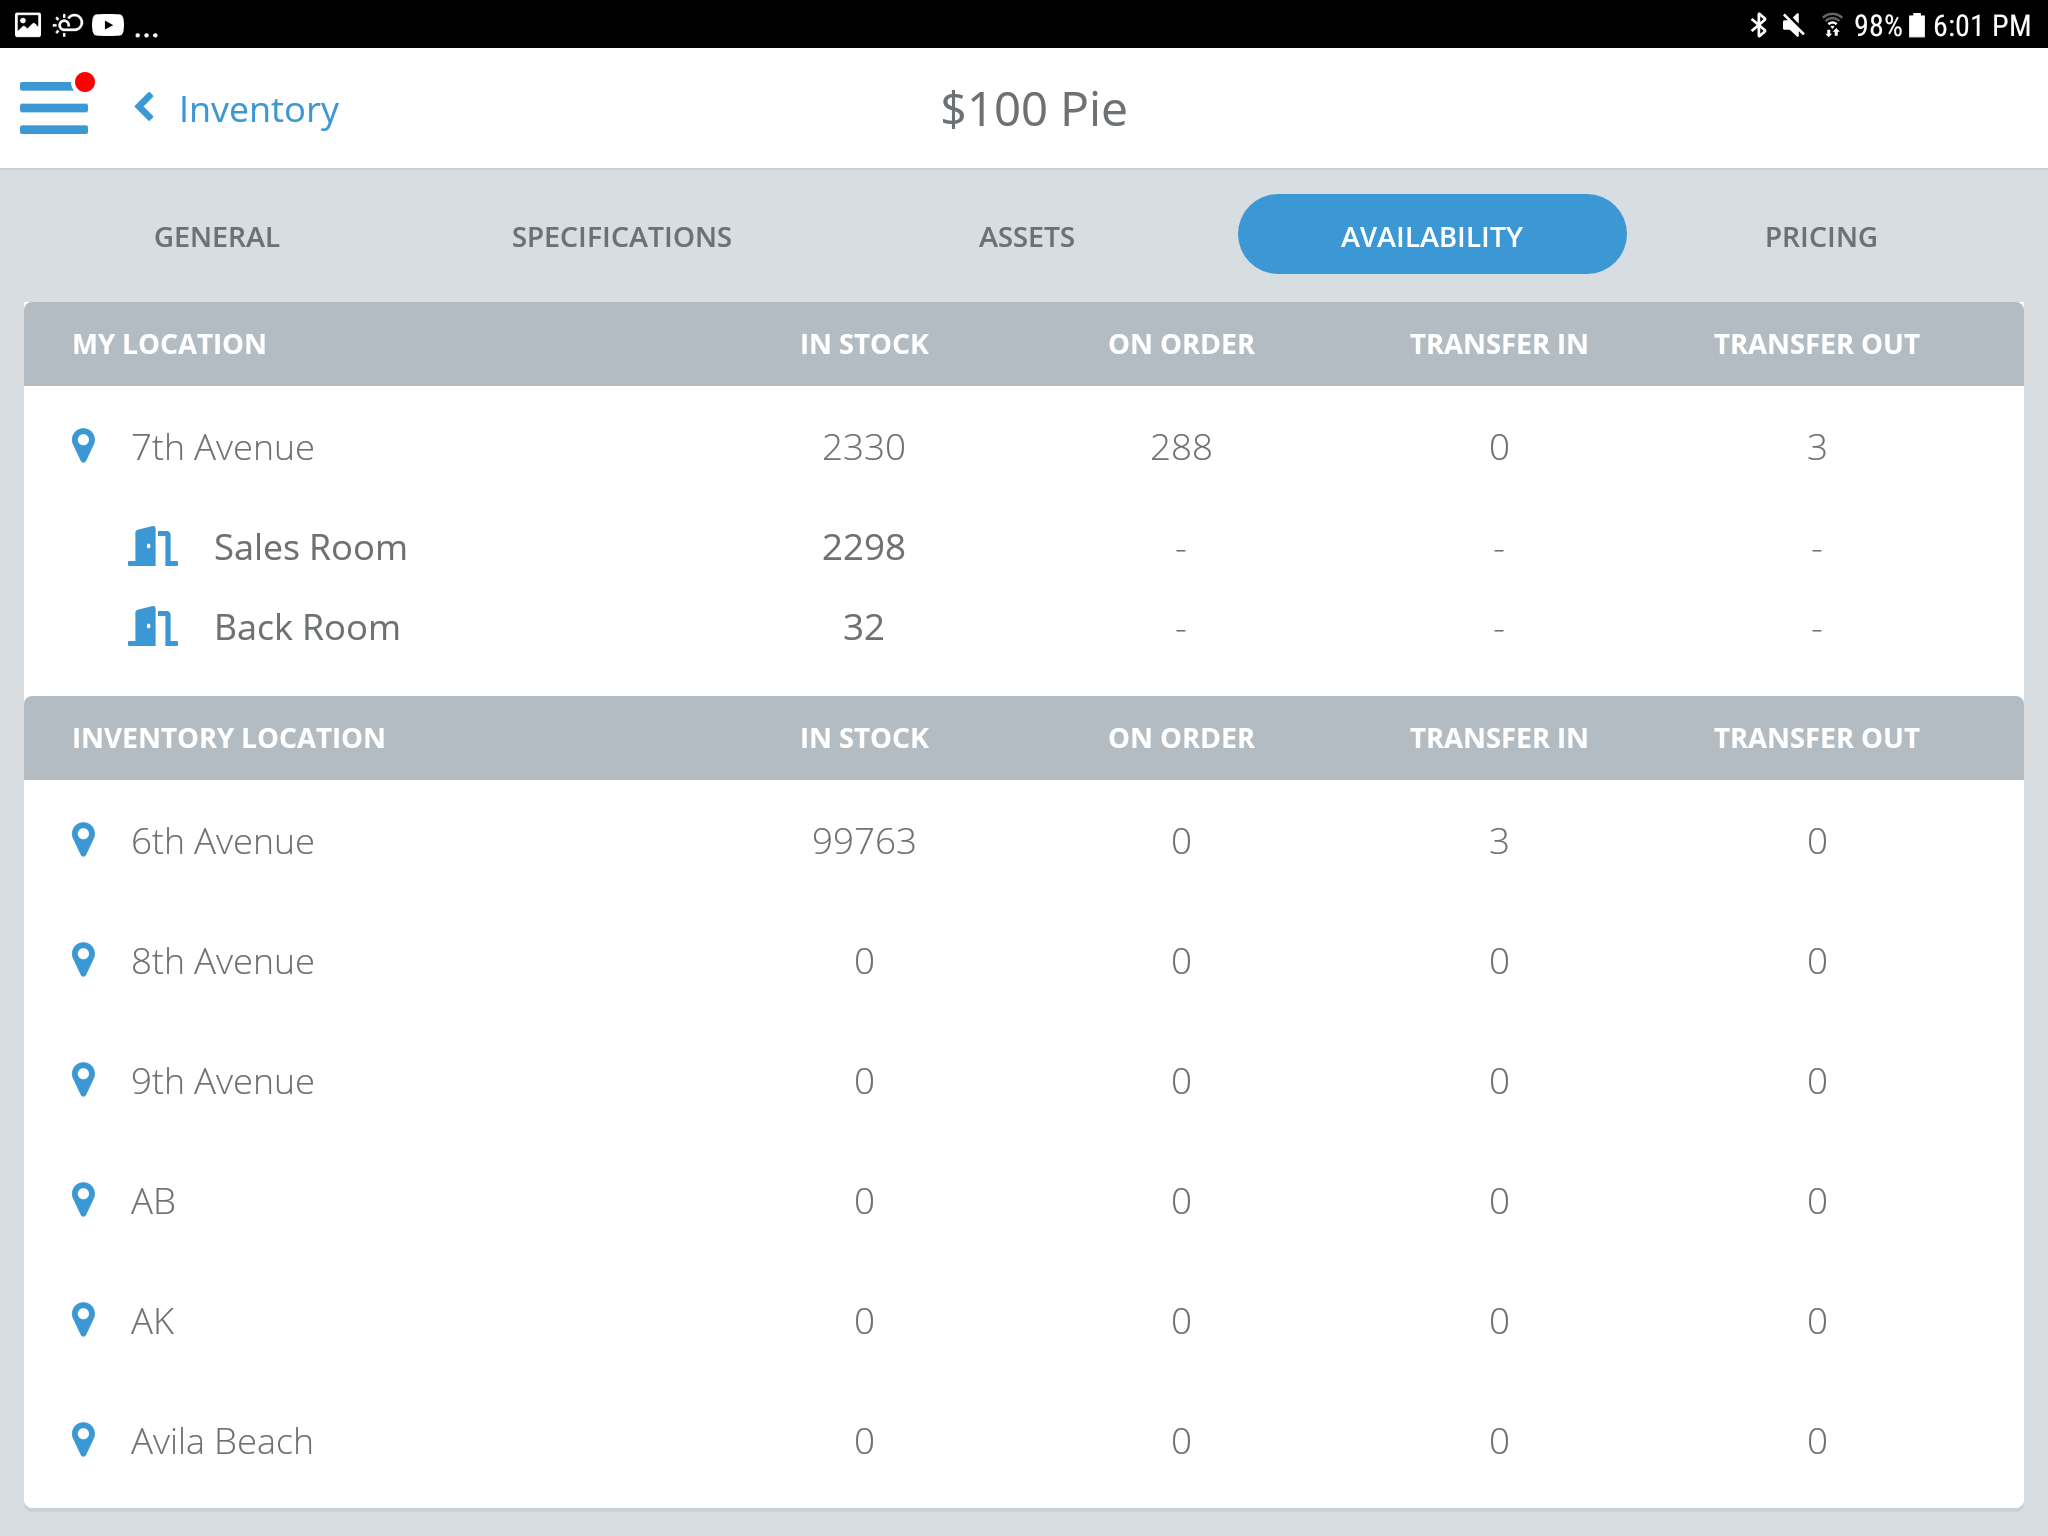Open the hamburger menu with notification badge
The image size is (2048, 1536).
(55, 108)
